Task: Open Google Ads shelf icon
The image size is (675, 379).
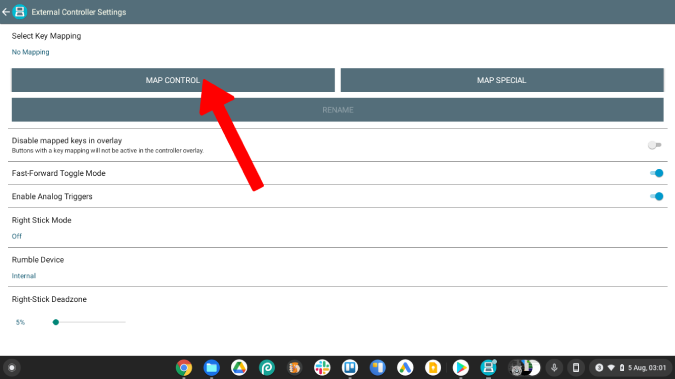Action: tap(405, 368)
